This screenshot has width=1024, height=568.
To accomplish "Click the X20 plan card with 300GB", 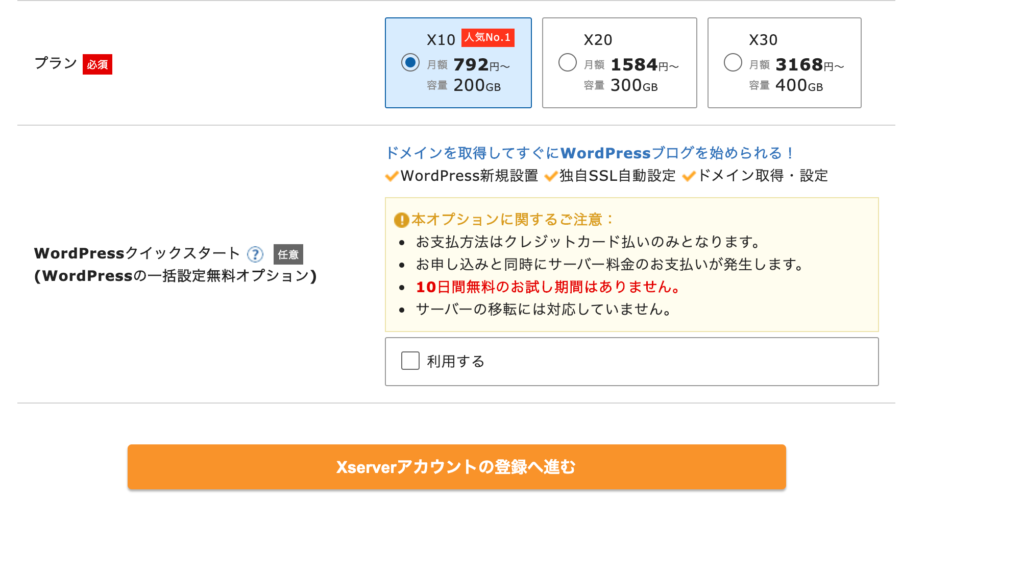I will coord(619,63).
